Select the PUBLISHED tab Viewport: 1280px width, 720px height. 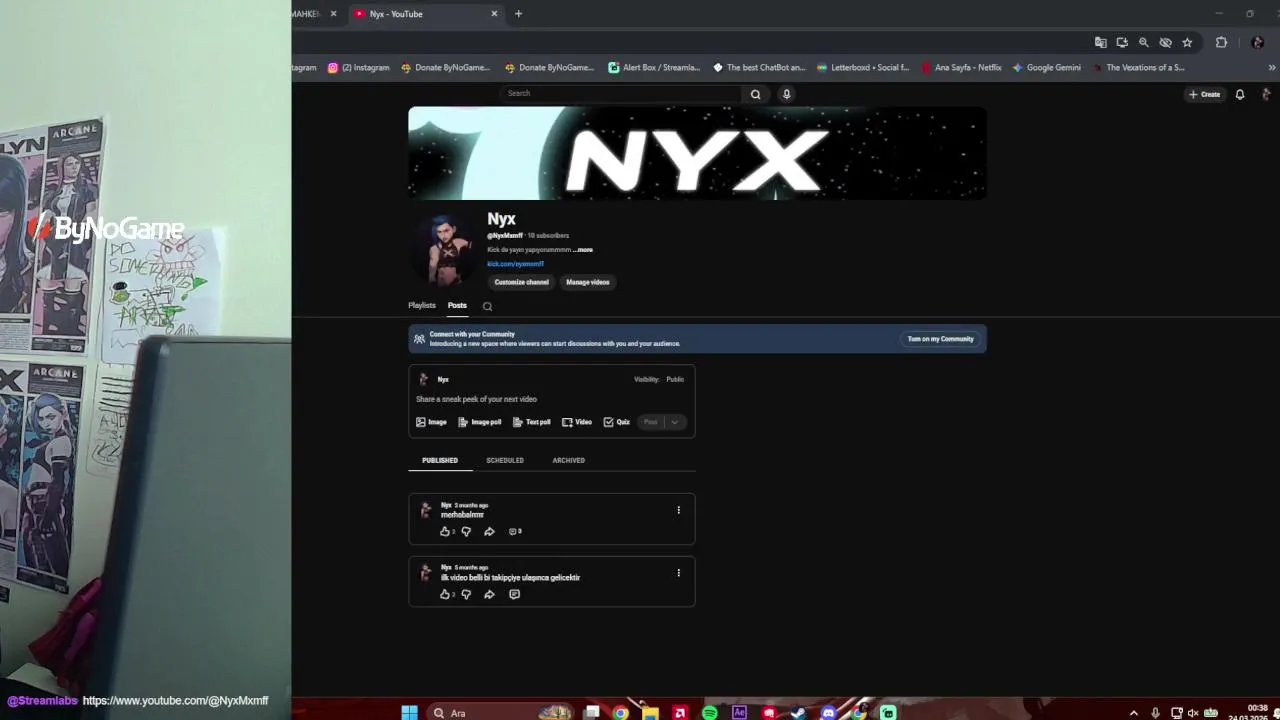[x=440, y=460]
